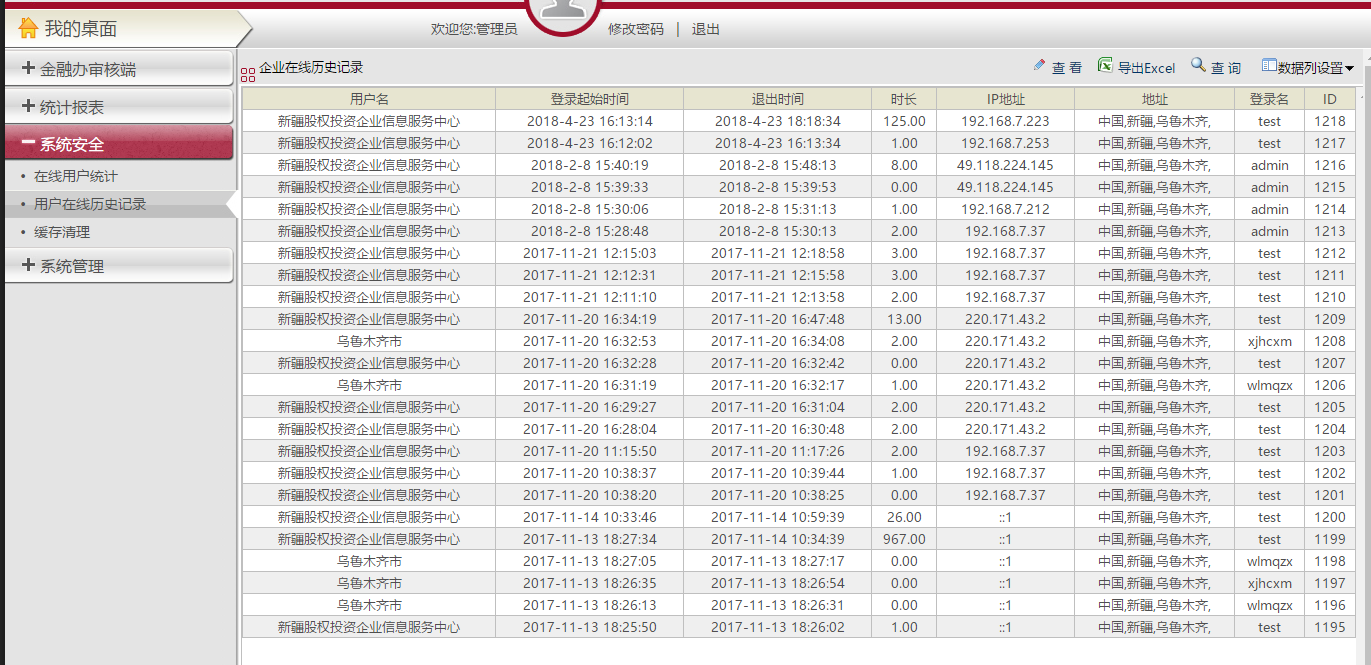
Task: Click the pencil icon for 查看
Action: click(x=1039, y=66)
